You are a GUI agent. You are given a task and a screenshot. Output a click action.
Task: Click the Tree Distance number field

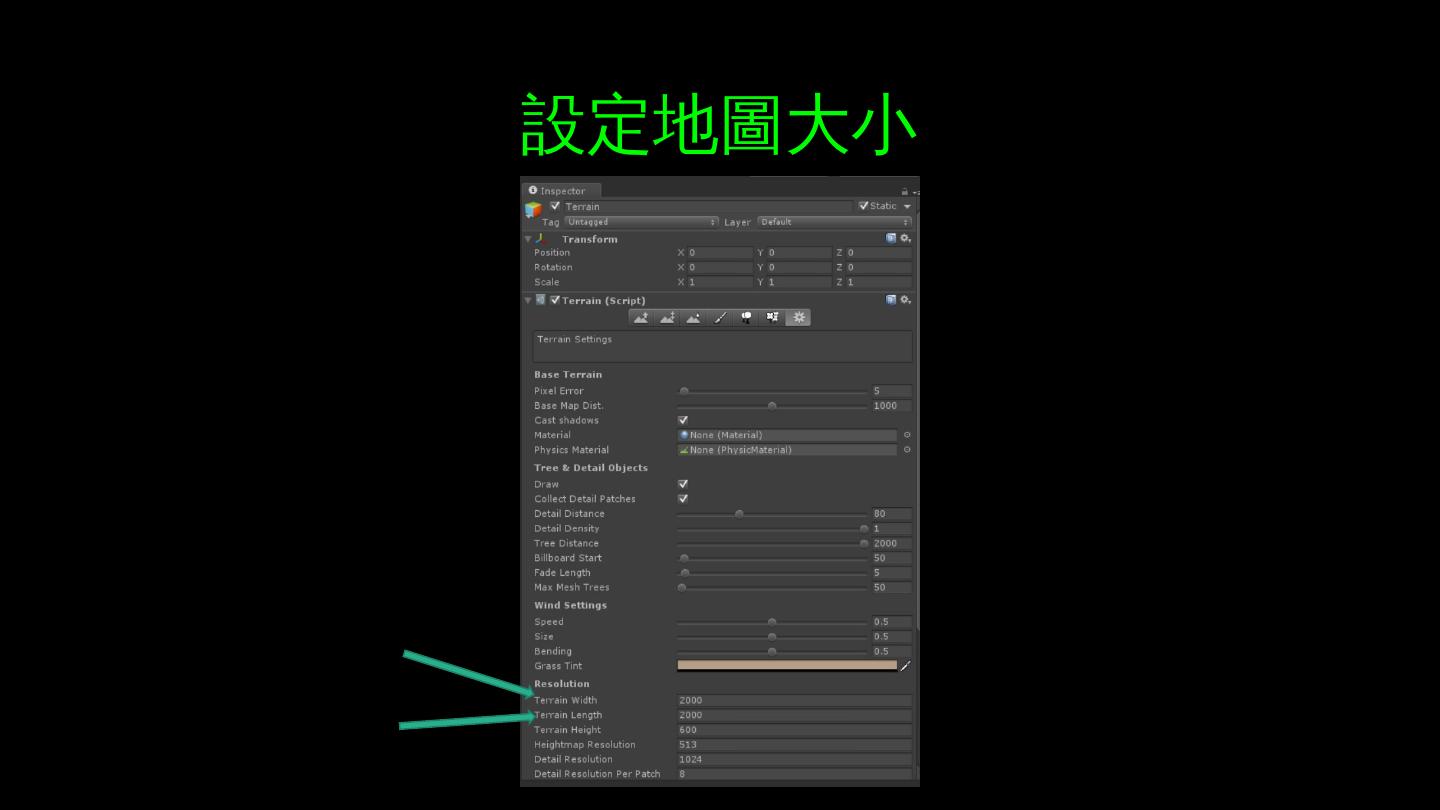click(x=892, y=544)
